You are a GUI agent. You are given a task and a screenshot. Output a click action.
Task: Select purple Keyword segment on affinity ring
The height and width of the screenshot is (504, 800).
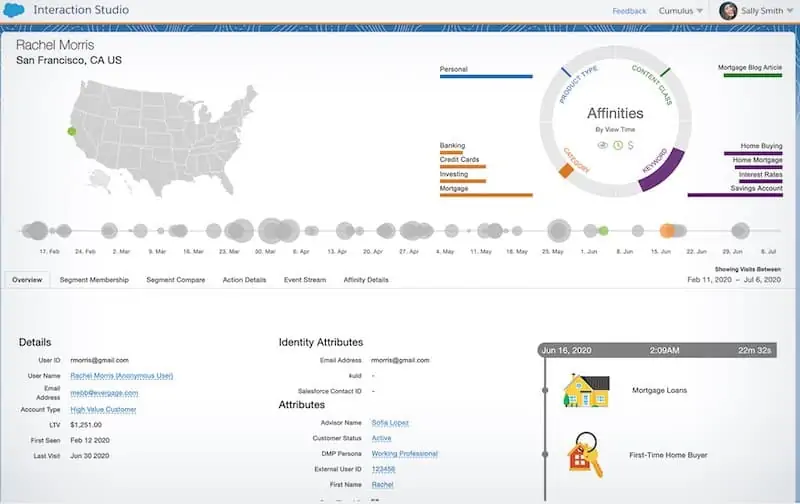click(x=662, y=170)
